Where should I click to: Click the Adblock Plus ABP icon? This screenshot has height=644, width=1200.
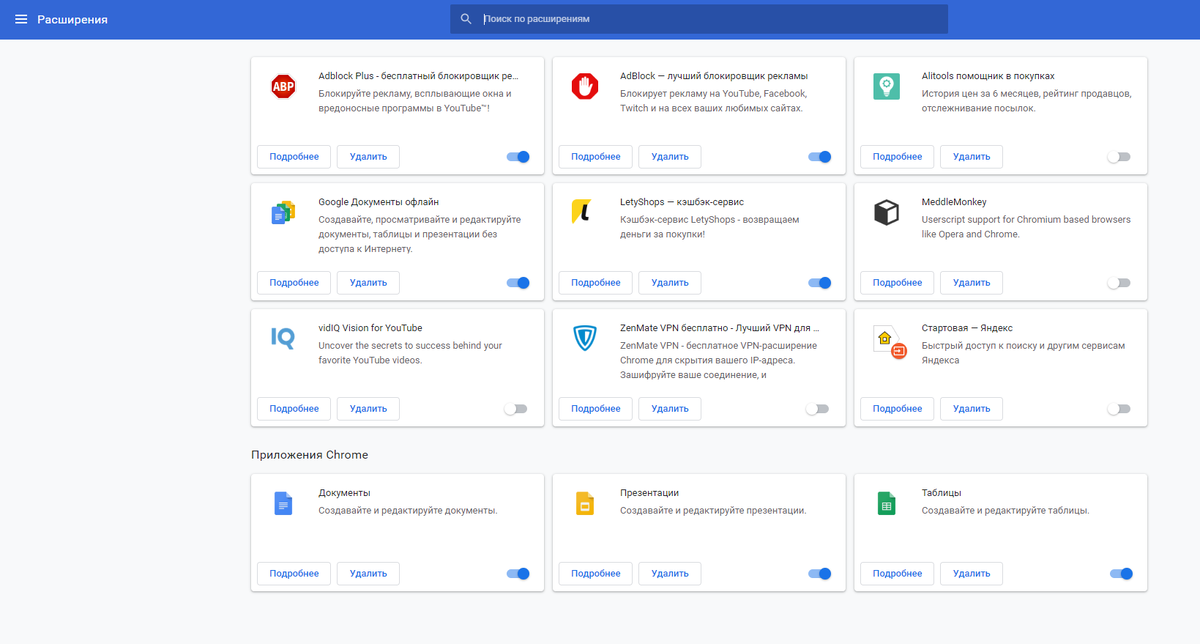(282, 86)
